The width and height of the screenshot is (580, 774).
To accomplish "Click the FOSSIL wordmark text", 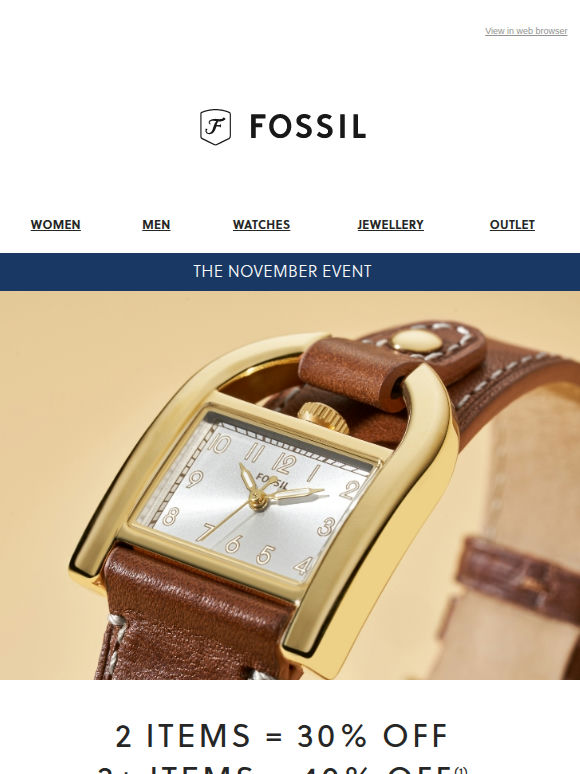I will point(308,126).
